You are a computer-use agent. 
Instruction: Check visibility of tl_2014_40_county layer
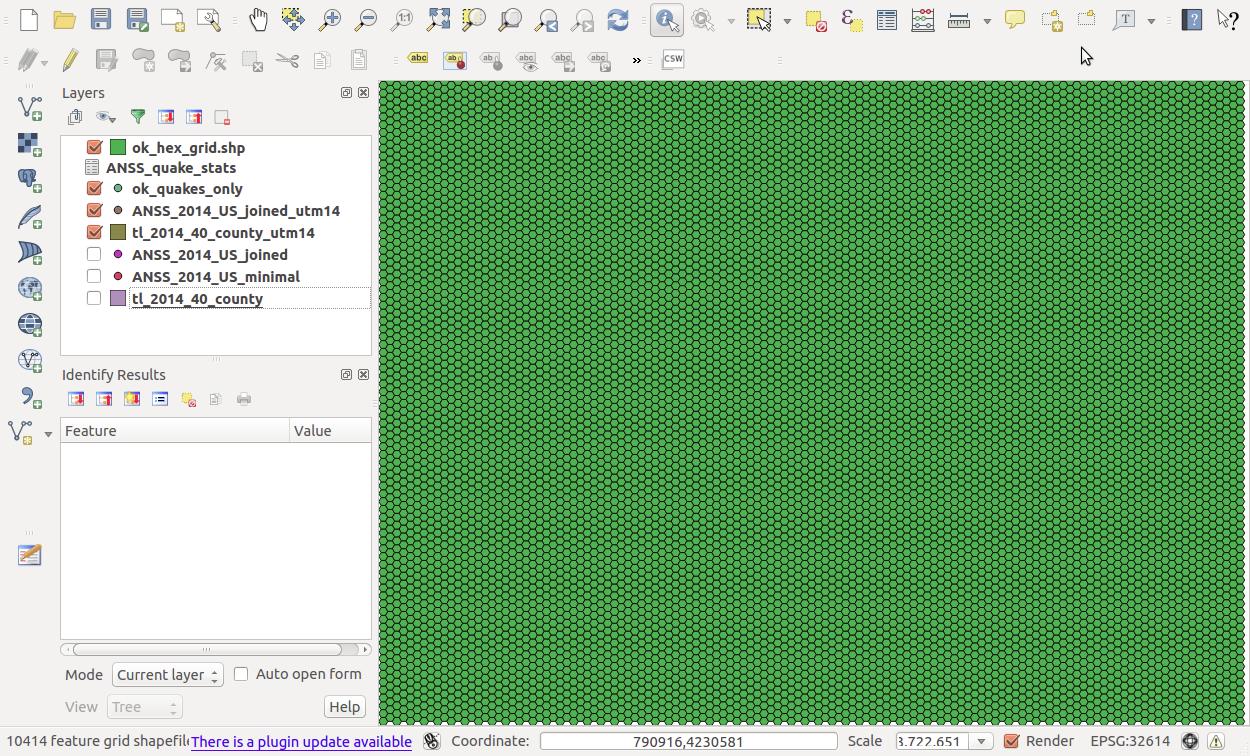tap(94, 298)
